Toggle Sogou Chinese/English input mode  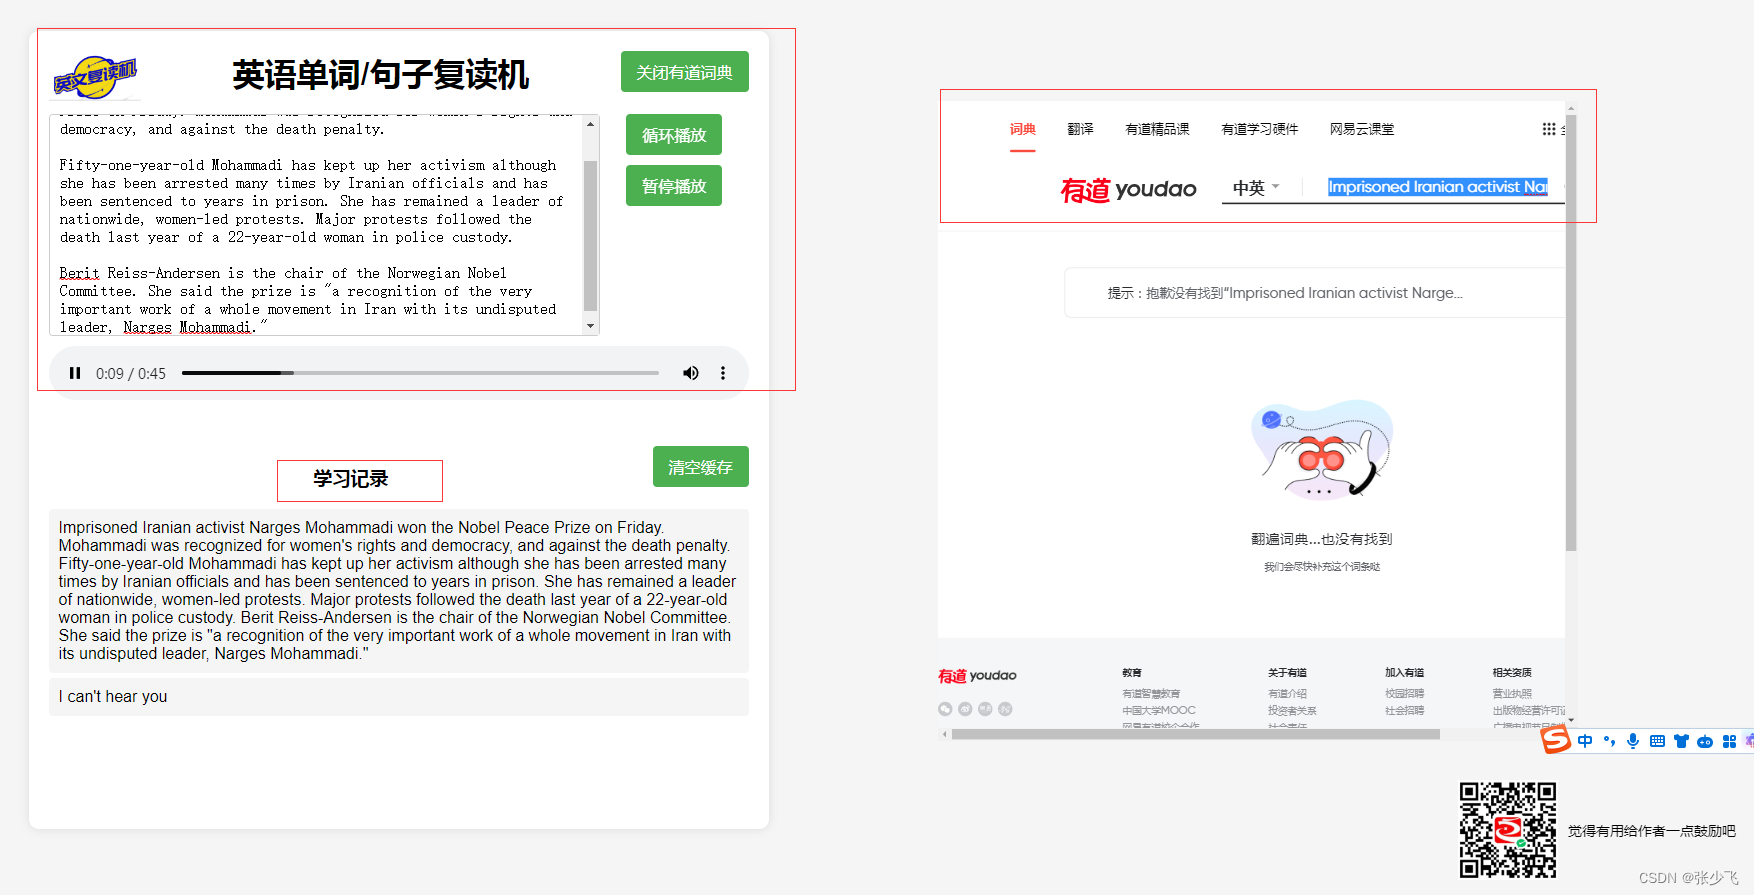[1585, 741]
